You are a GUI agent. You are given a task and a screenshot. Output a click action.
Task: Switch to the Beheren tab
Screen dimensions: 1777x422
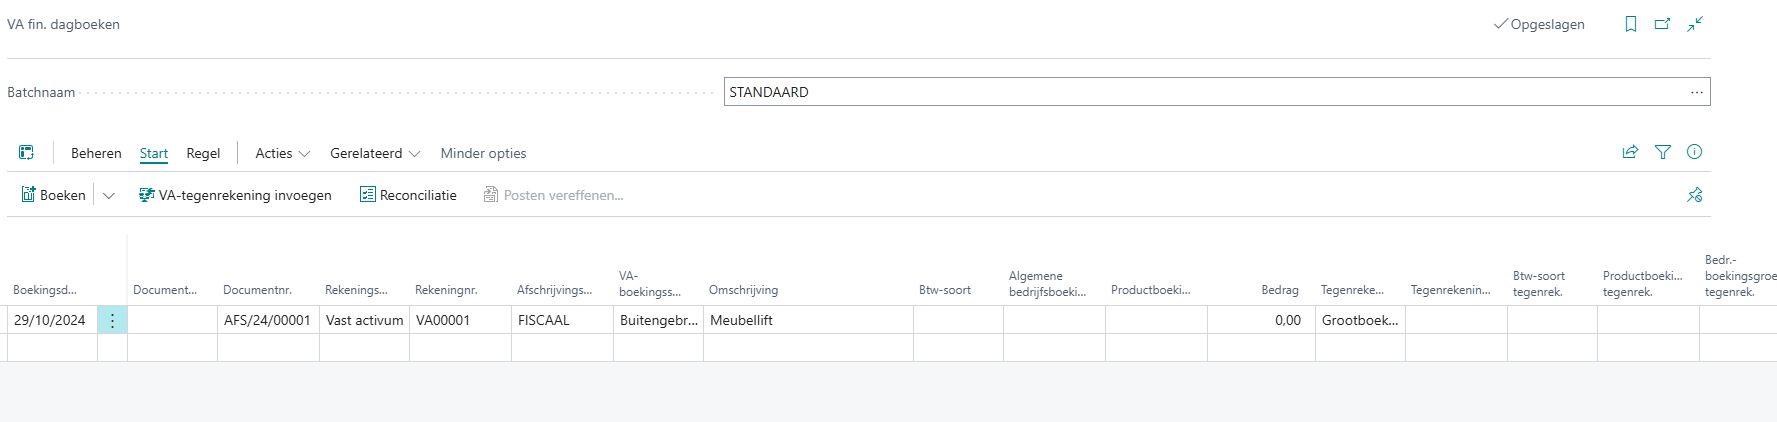tap(96, 153)
